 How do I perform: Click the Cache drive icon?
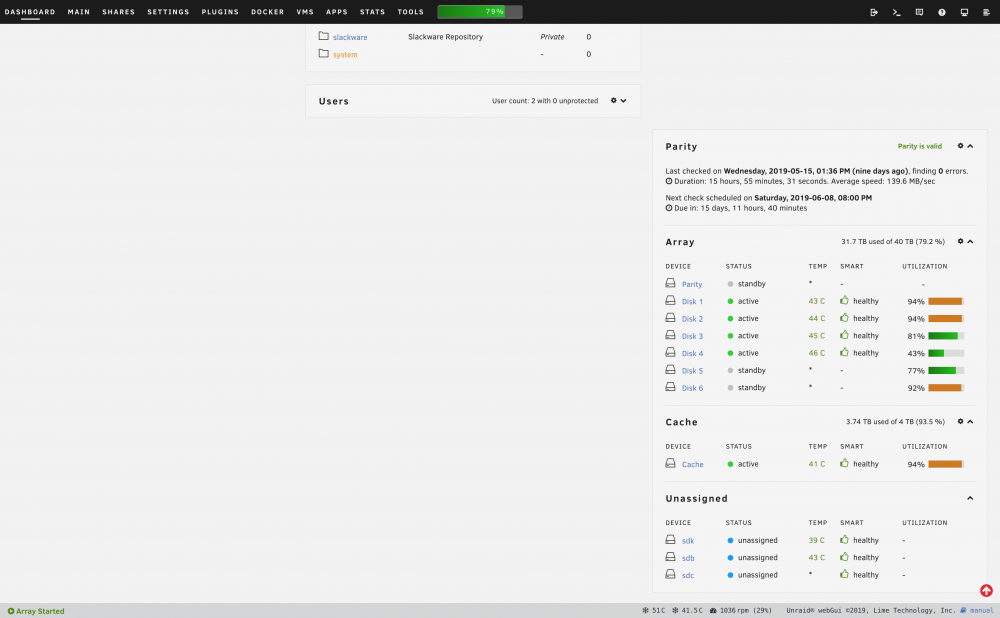(670, 463)
